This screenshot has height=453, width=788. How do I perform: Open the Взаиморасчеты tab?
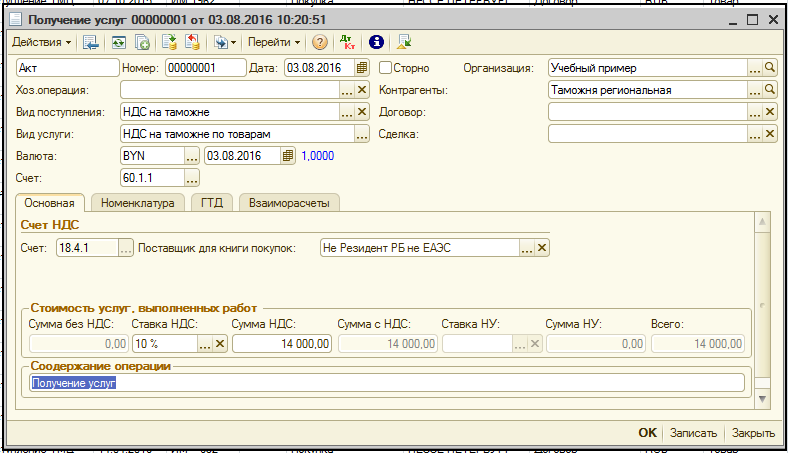(x=289, y=203)
